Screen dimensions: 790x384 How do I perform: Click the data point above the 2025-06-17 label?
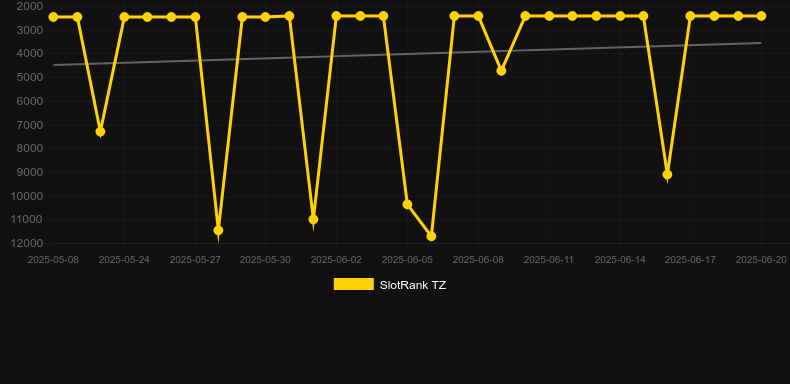[690, 16]
